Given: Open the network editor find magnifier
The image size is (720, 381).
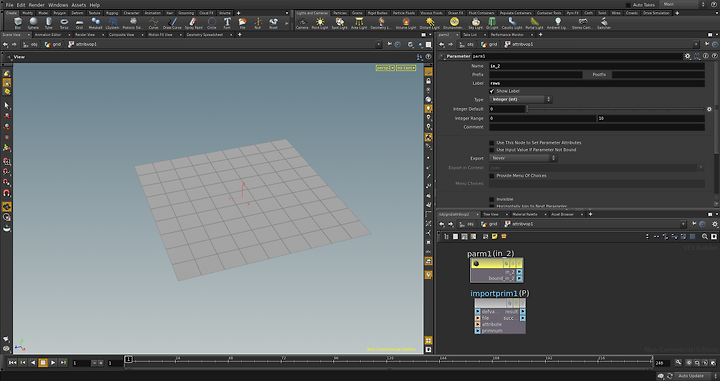Looking at the screenshot, I should (705, 236).
